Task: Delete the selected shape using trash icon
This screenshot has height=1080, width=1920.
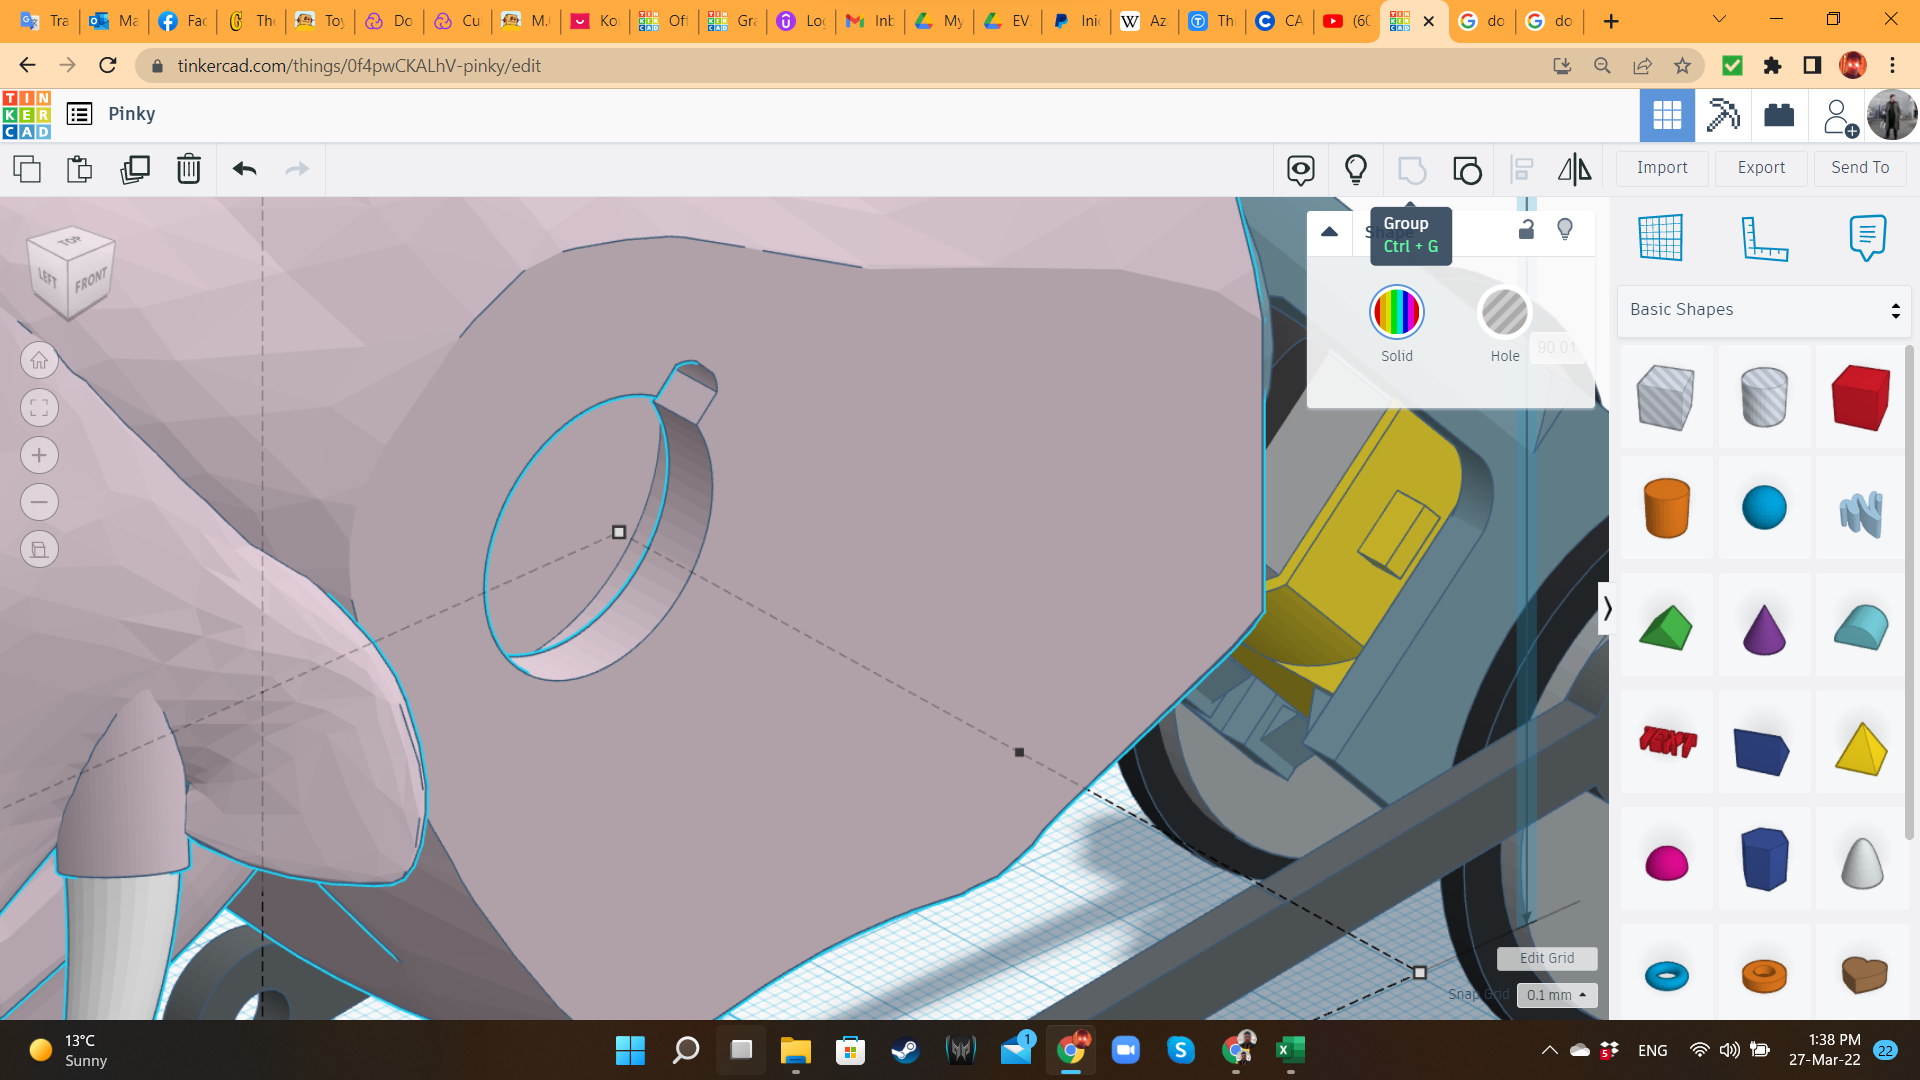Action: tap(189, 169)
